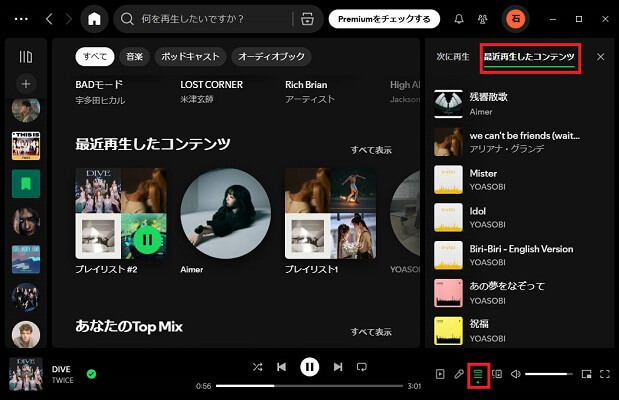Open the three-dot app menu
The image size is (619, 400).
21,19
